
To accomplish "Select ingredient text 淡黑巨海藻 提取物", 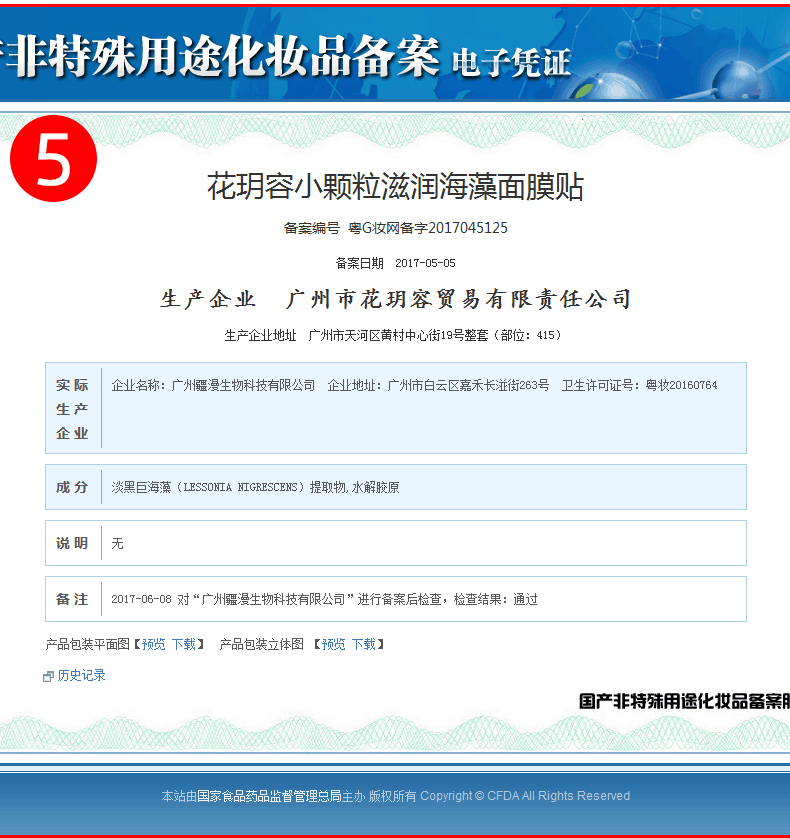I will [229, 487].
